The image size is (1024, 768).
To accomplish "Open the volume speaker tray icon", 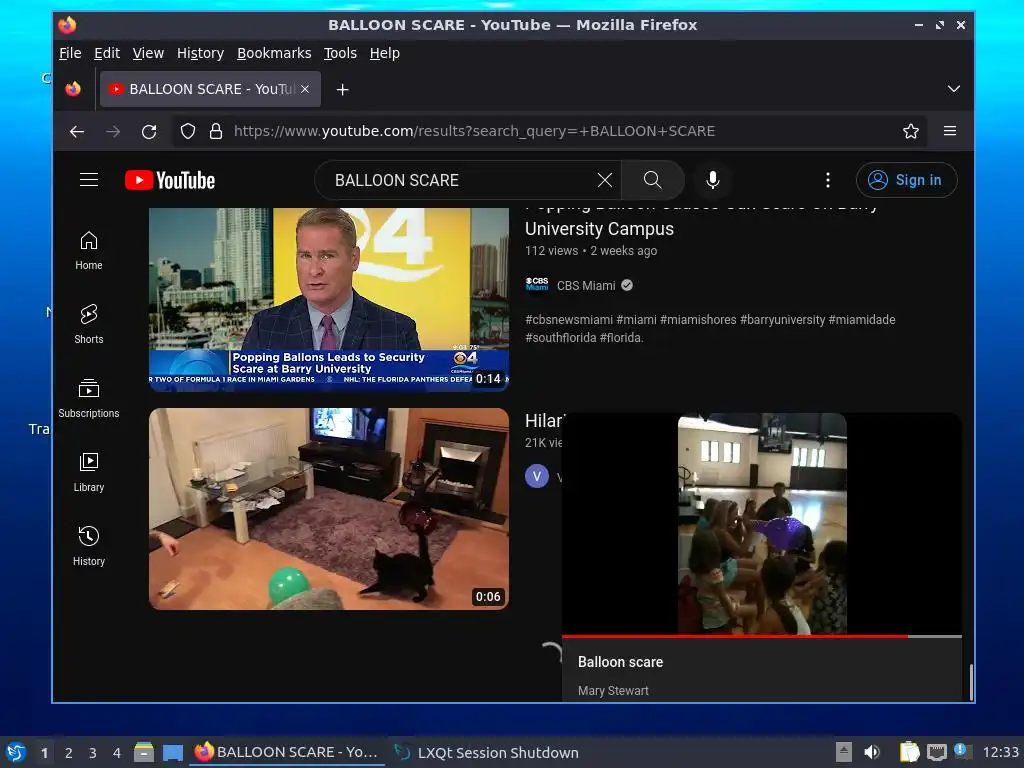I will 872,752.
